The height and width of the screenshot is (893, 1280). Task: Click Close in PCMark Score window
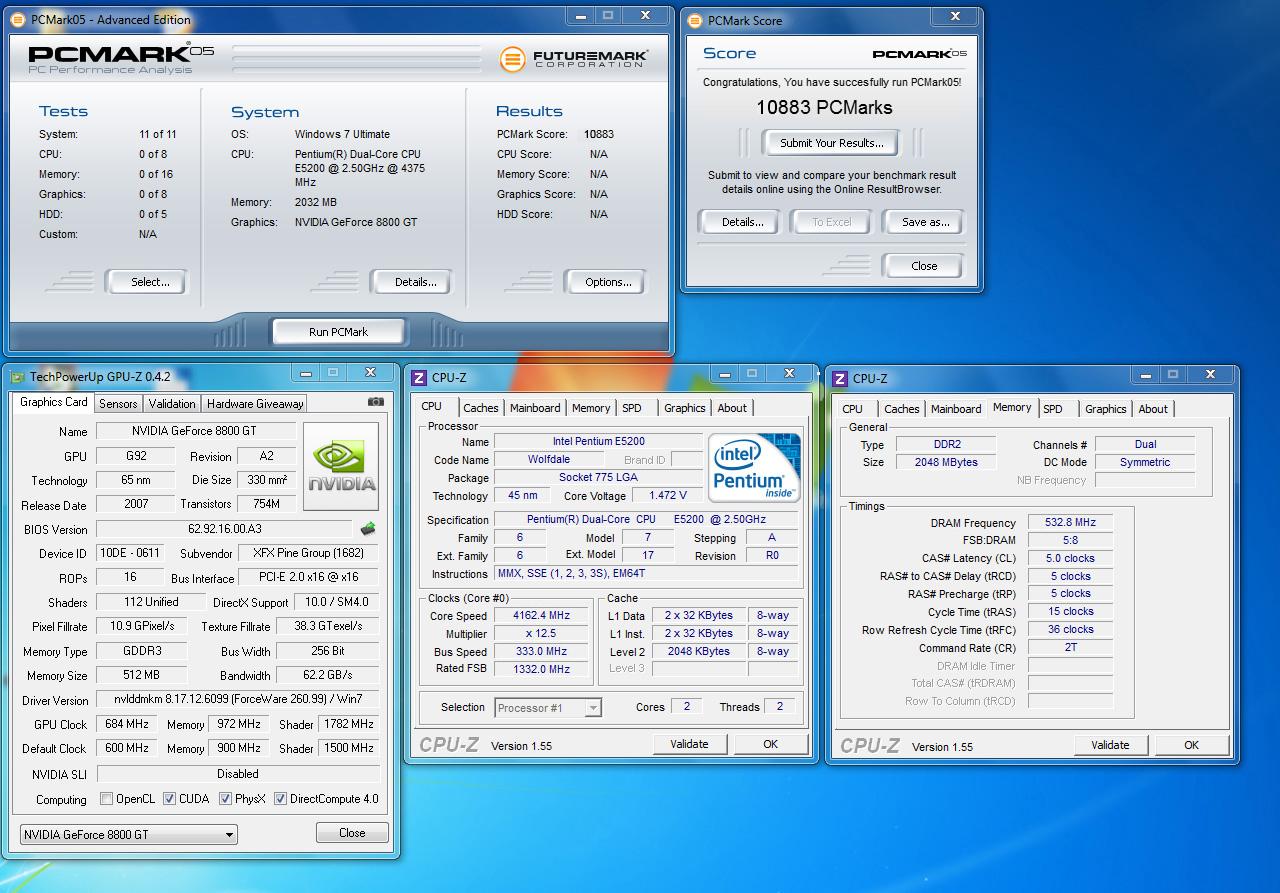(x=924, y=266)
